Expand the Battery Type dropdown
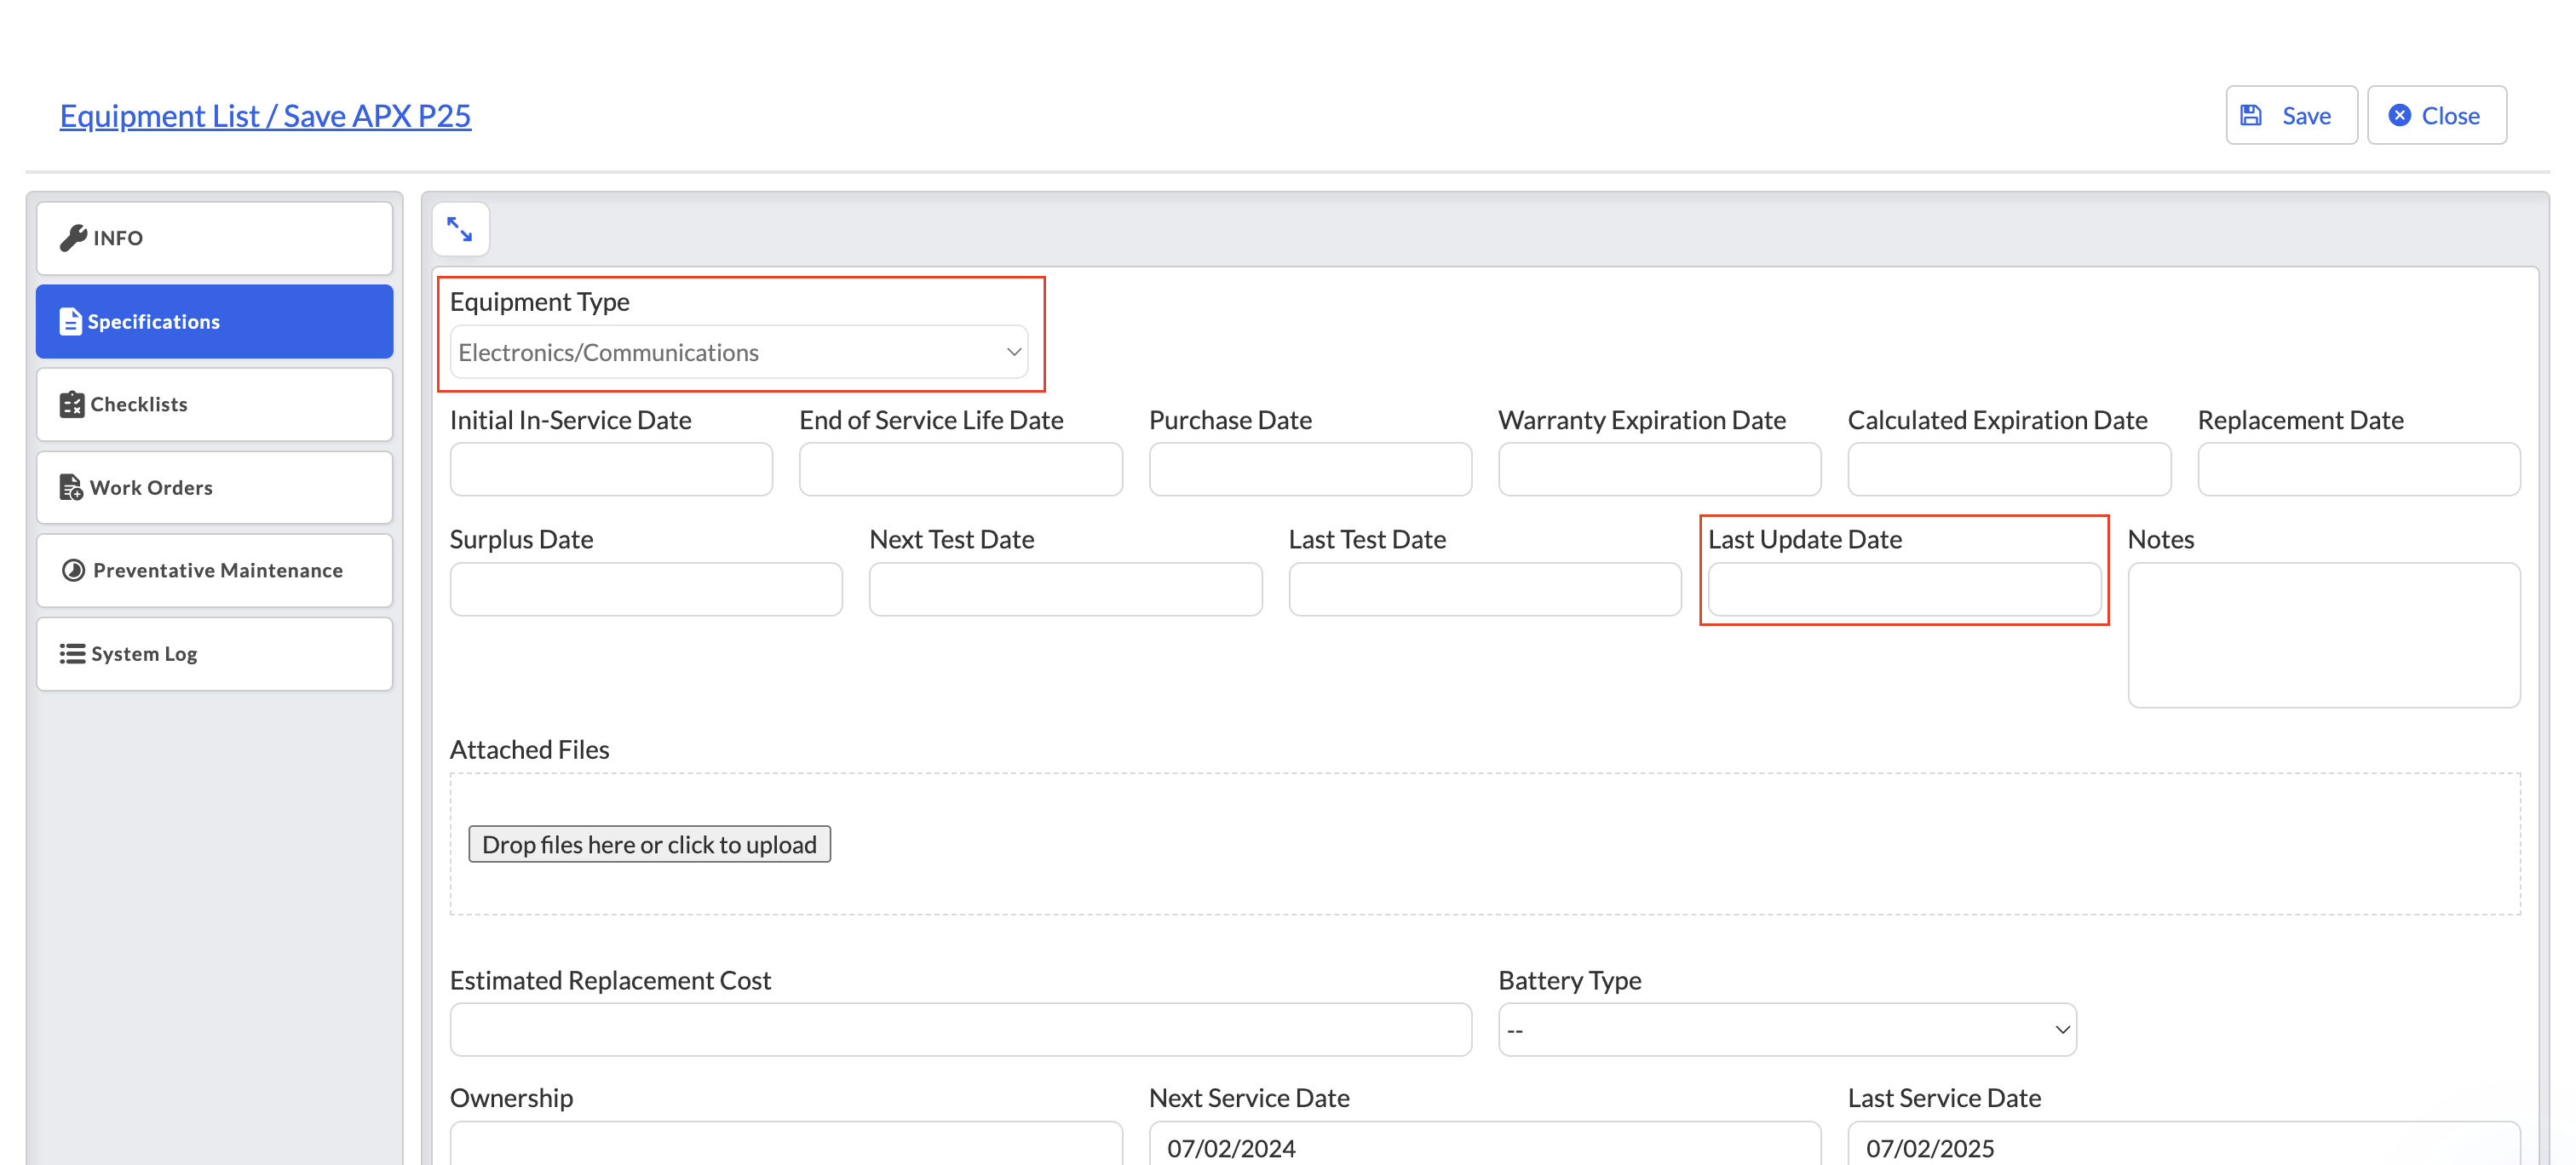The width and height of the screenshot is (2576, 1165). pos(1787,1029)
